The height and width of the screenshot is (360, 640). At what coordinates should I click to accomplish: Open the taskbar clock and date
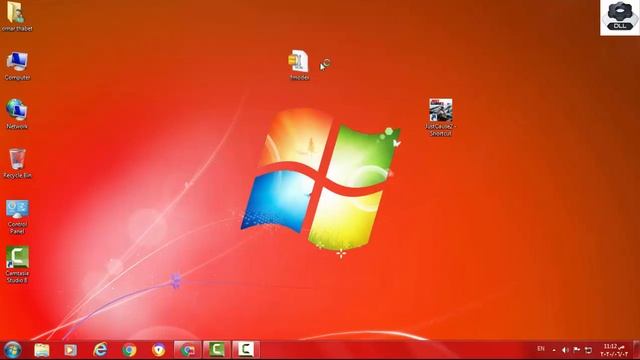click(614, 350)
